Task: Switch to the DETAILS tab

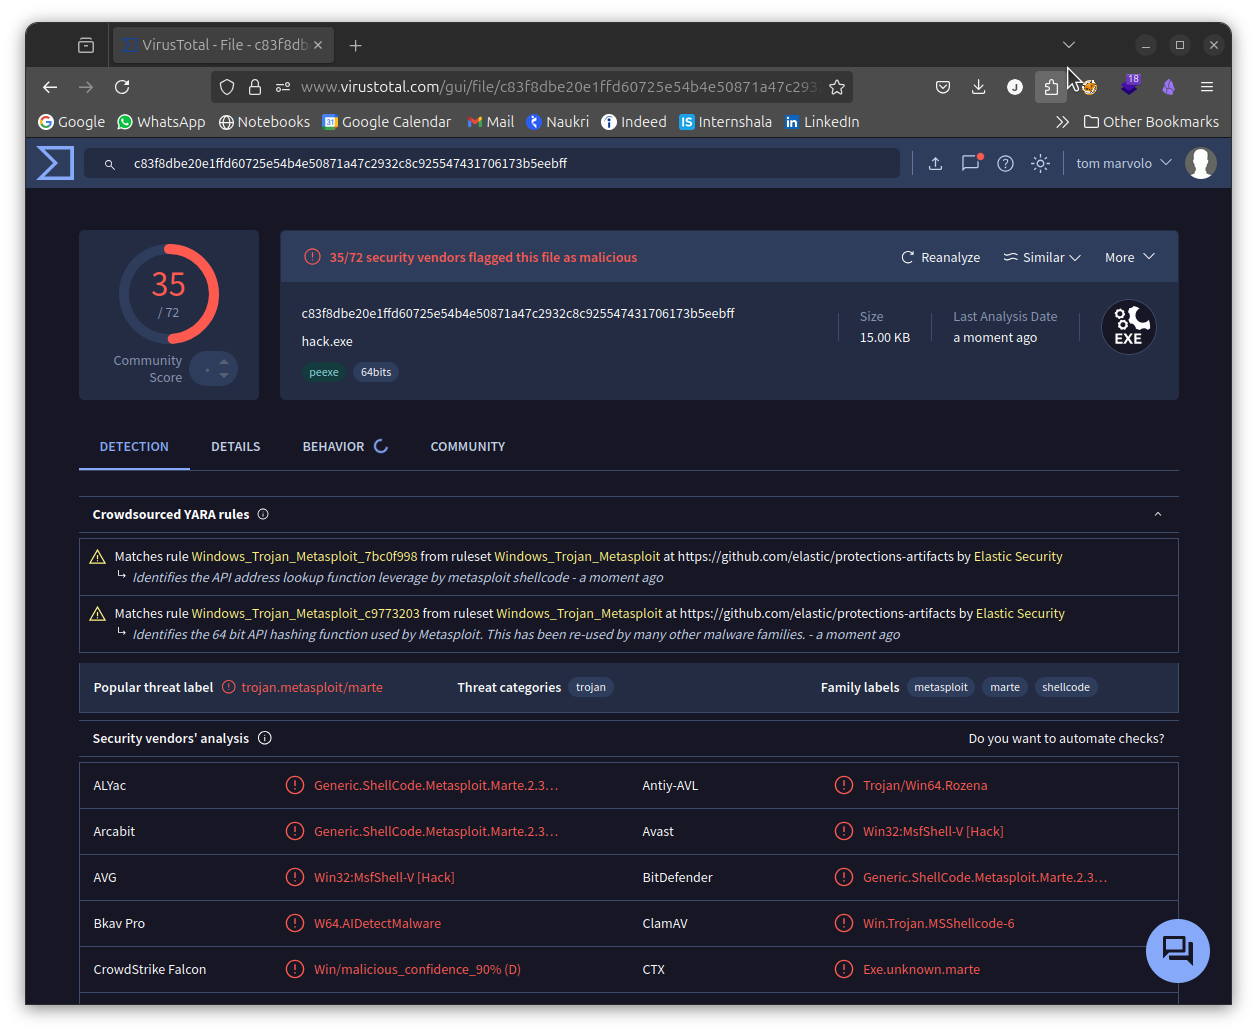Action: point(236,446)
